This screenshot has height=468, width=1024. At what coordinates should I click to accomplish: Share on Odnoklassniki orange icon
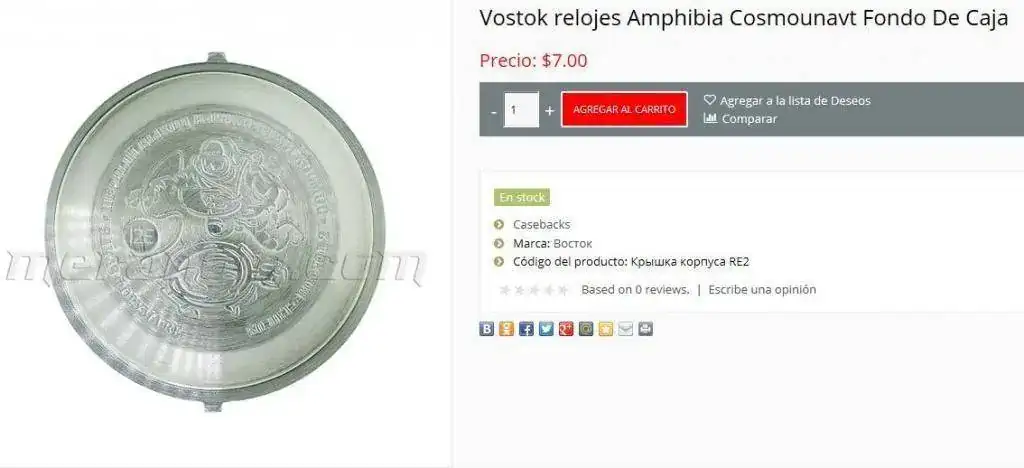click(x=506, y=329)
